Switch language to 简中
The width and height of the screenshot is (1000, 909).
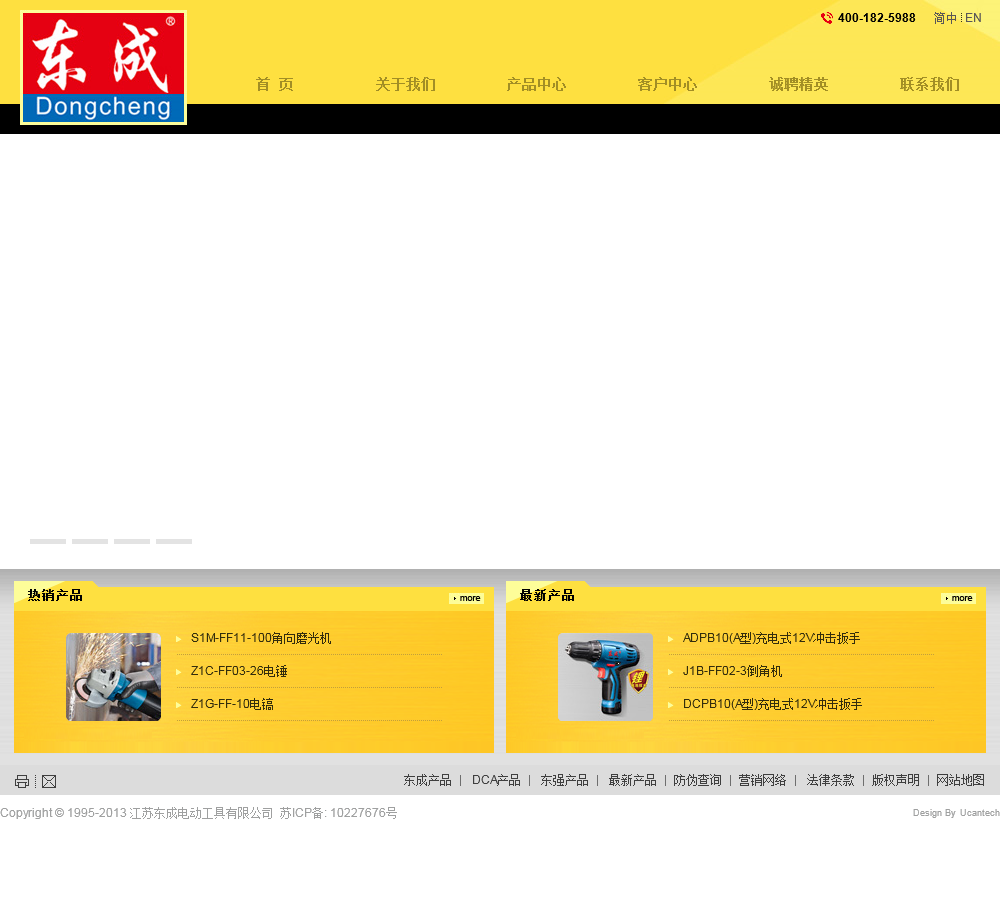click(945, 18)
